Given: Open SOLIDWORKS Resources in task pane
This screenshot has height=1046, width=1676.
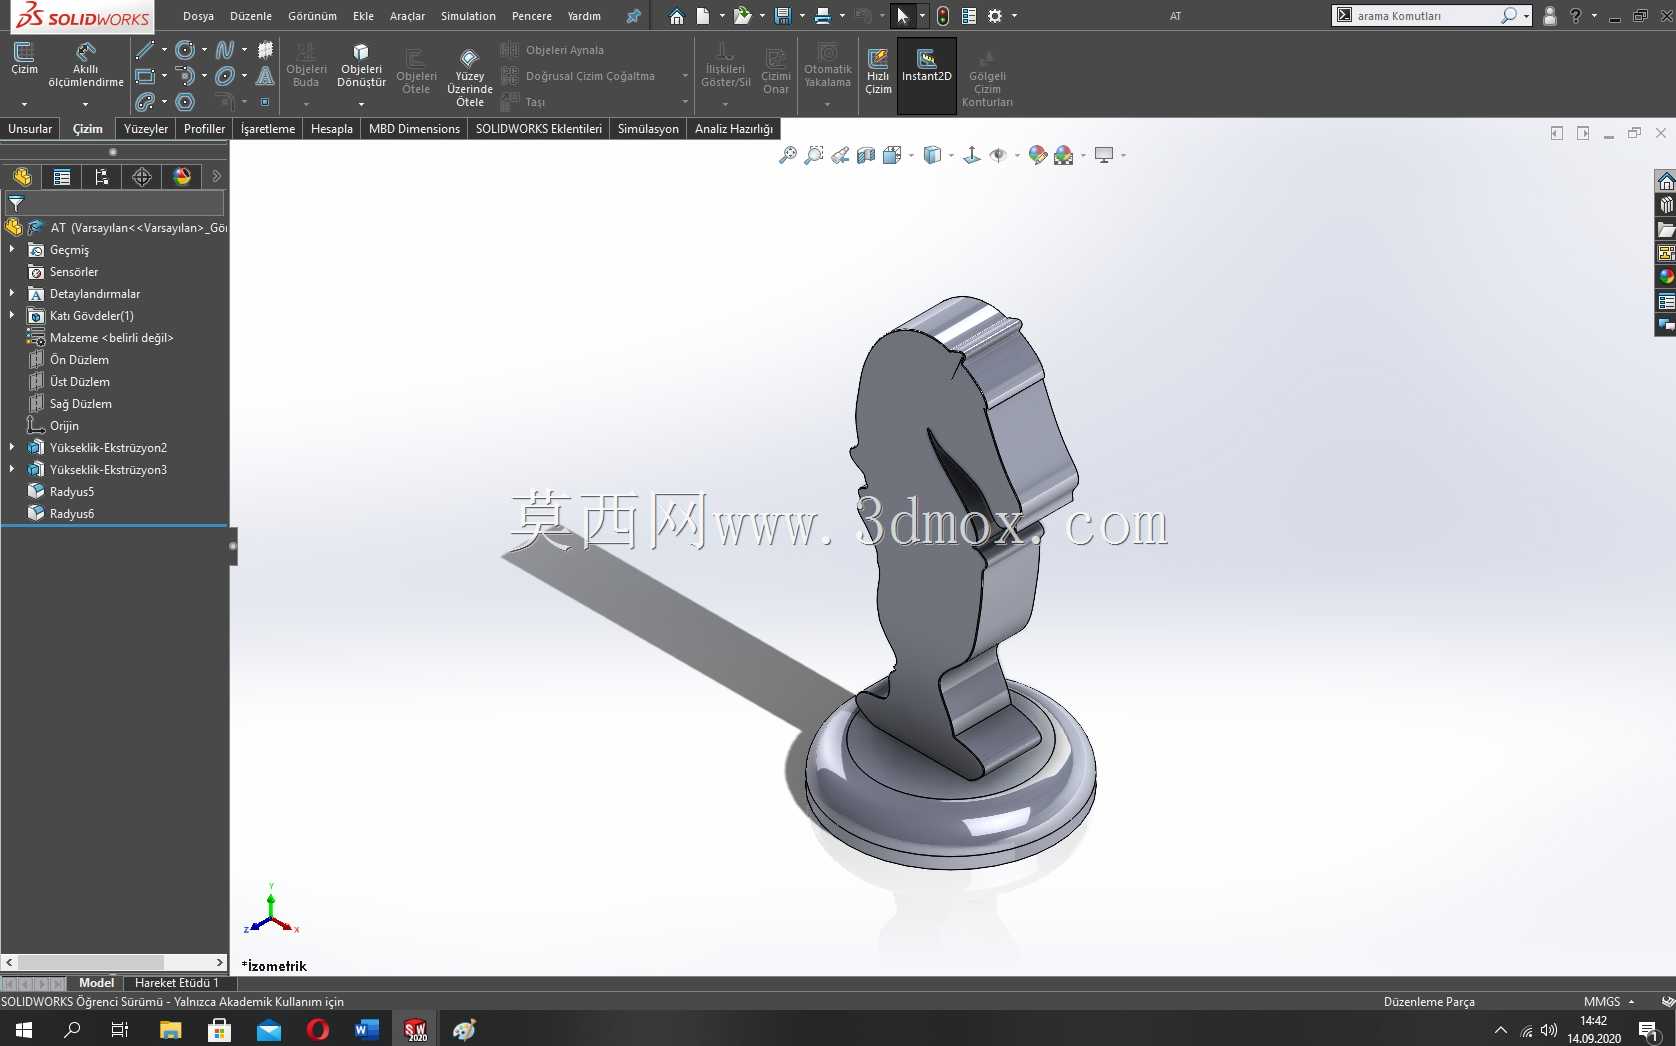Looking at the screenshot, I should (1666, 181).
